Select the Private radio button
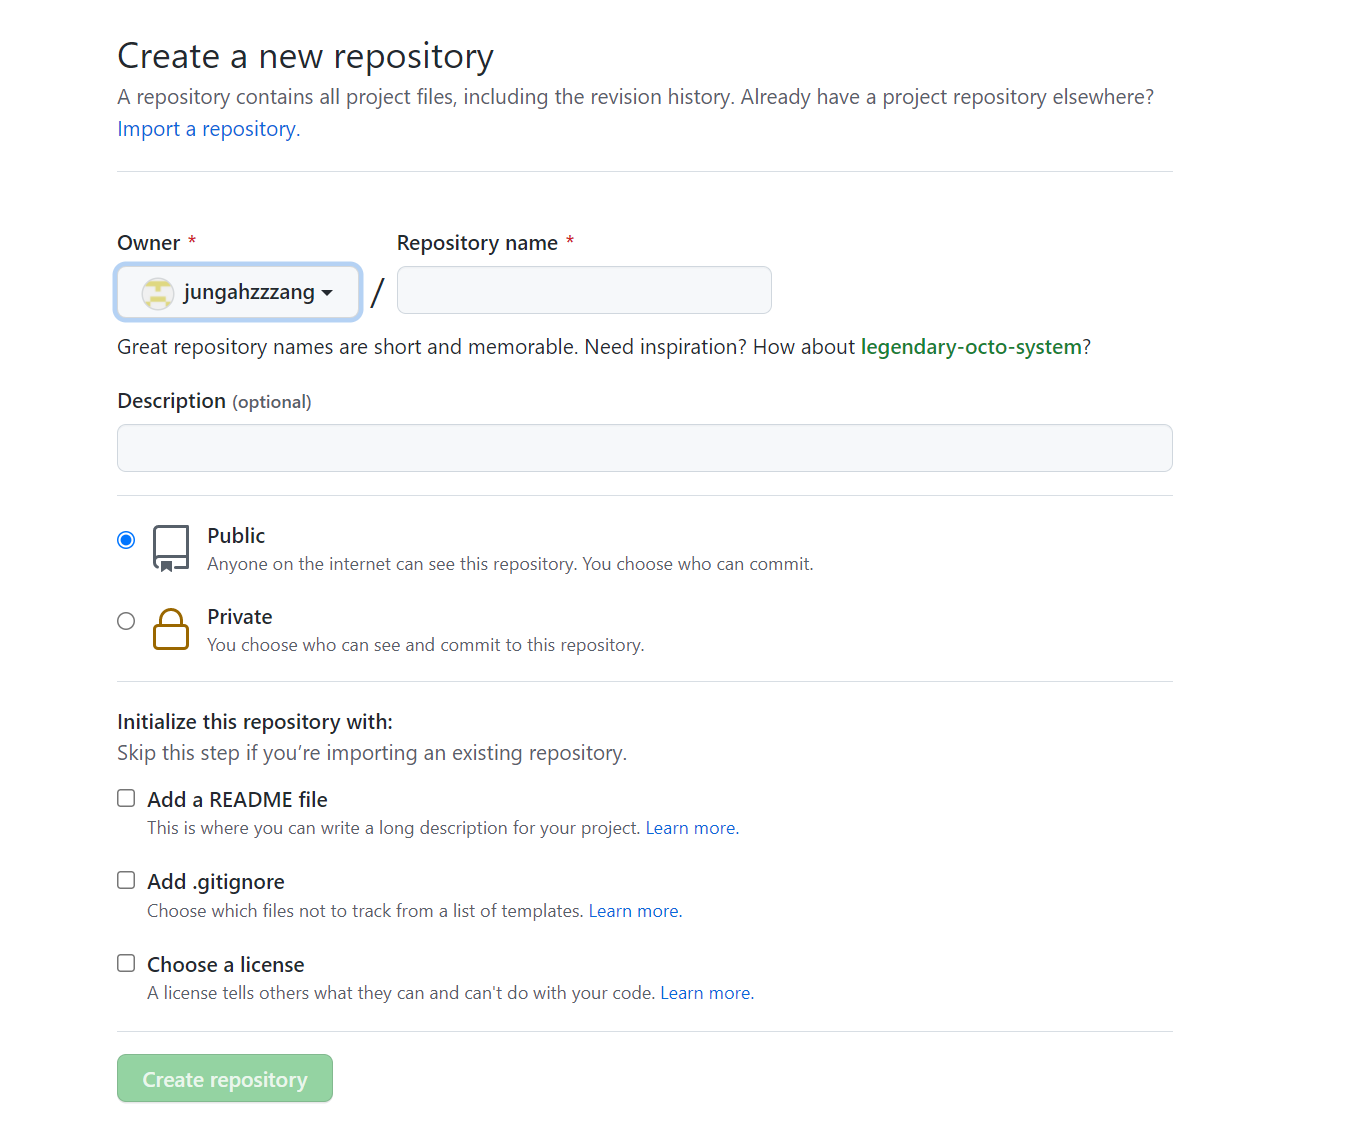 pyautogui.click(x=126, y=621)
